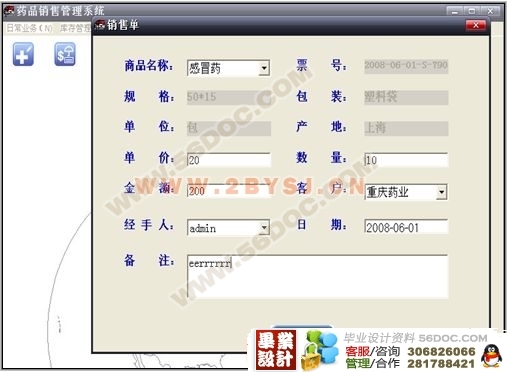This screenshot has width=507, height=372.
Task: Click the 数量 field containing 10
Action: (x=406, y=160)
